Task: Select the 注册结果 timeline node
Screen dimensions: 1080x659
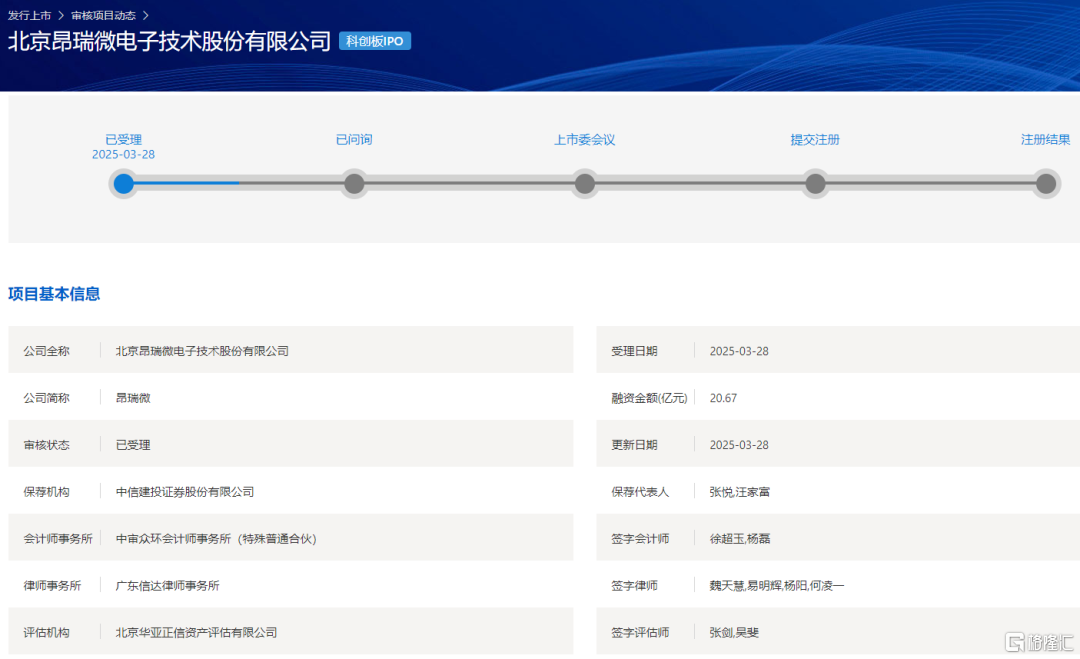Action: [x=1046, y=184]
